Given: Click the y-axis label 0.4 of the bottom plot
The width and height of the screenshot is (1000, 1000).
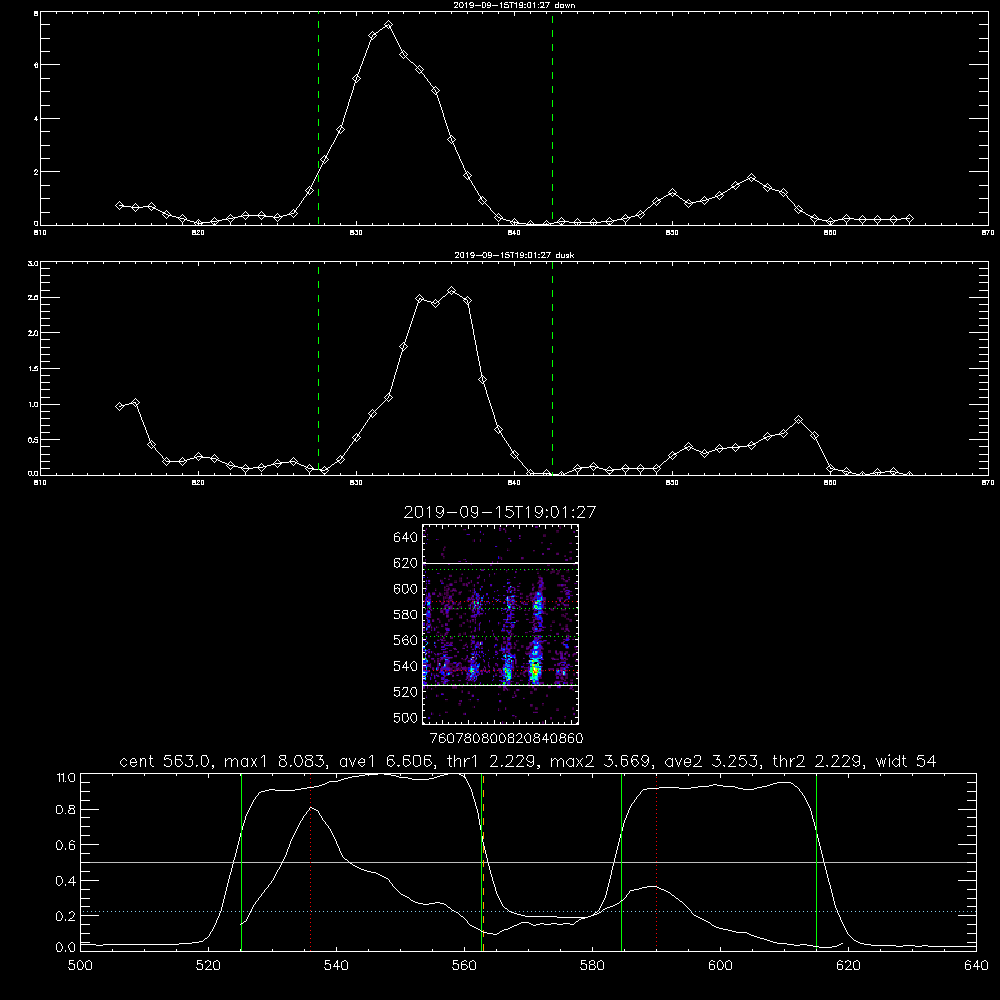Looking at the screenshot, I should pyautogui.click(x=66, y=881).
